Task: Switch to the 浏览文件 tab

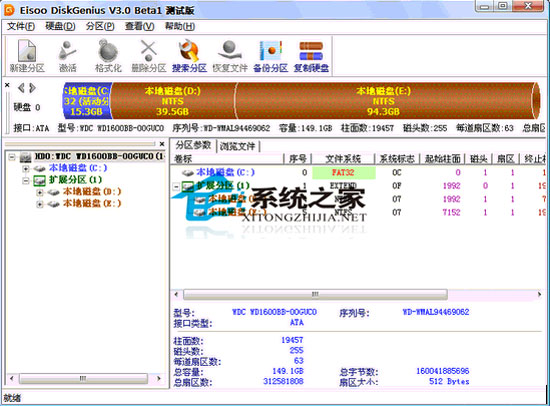Action: (237, 146)
